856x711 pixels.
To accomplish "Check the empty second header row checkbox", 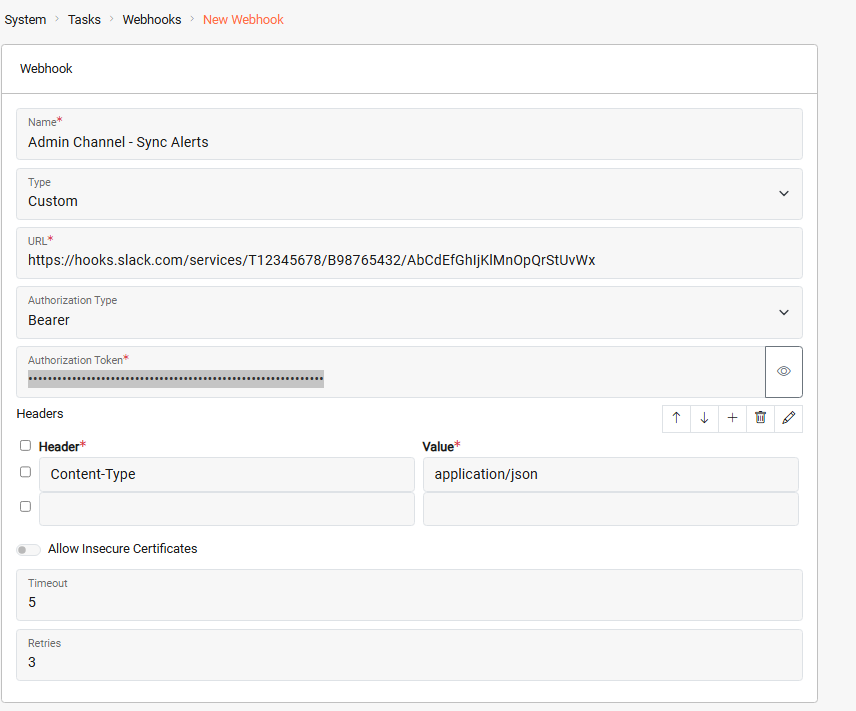I will 25,506.
